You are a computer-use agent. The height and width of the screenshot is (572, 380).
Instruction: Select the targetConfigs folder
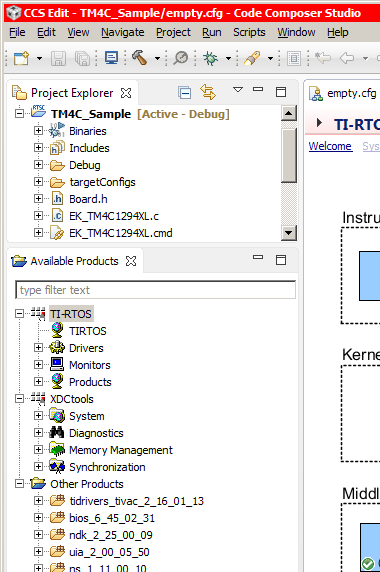point(102,182)
